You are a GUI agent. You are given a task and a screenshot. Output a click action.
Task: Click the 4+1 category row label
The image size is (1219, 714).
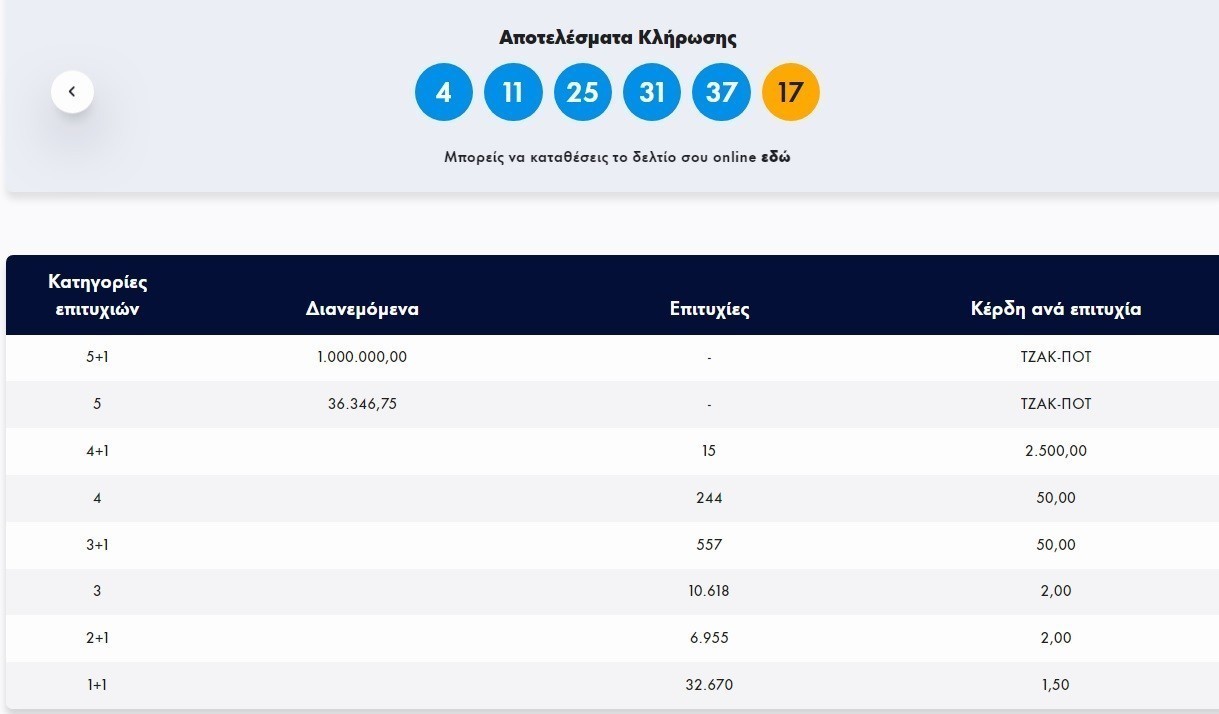(x=97, y=451)
